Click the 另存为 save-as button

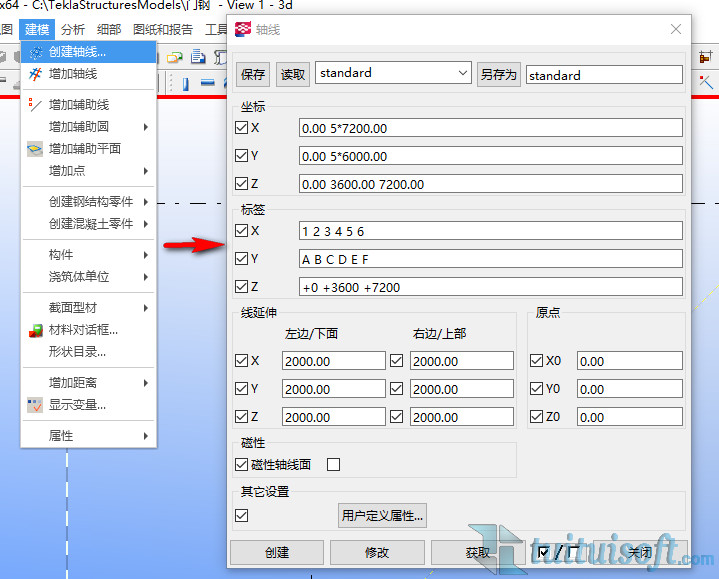[x=498, y=74]
